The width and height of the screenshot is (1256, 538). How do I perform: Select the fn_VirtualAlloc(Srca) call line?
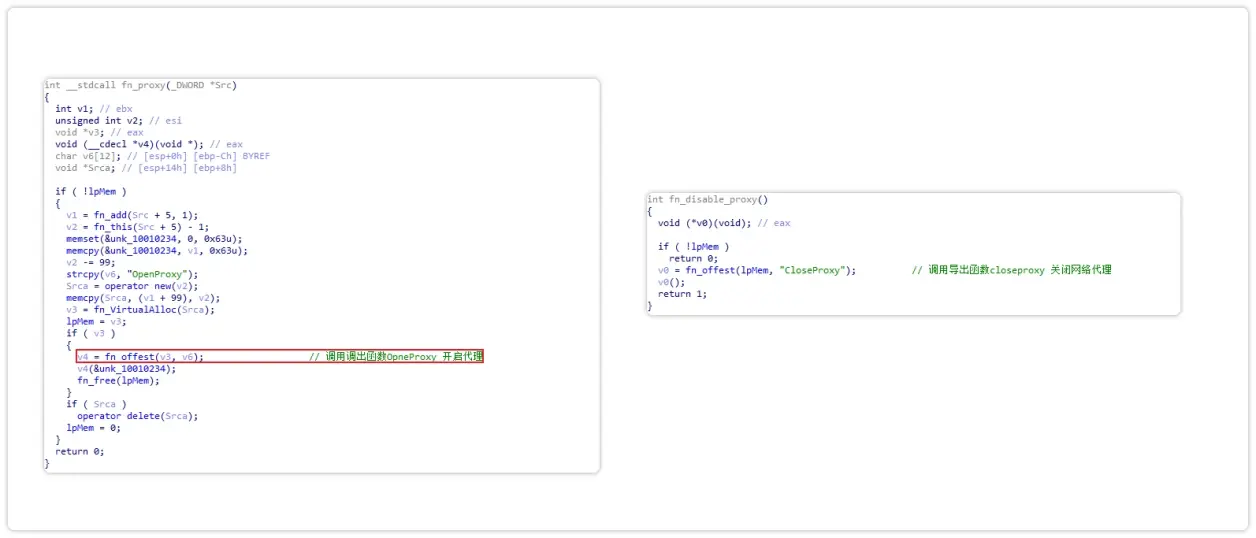(x=140, y=310)
